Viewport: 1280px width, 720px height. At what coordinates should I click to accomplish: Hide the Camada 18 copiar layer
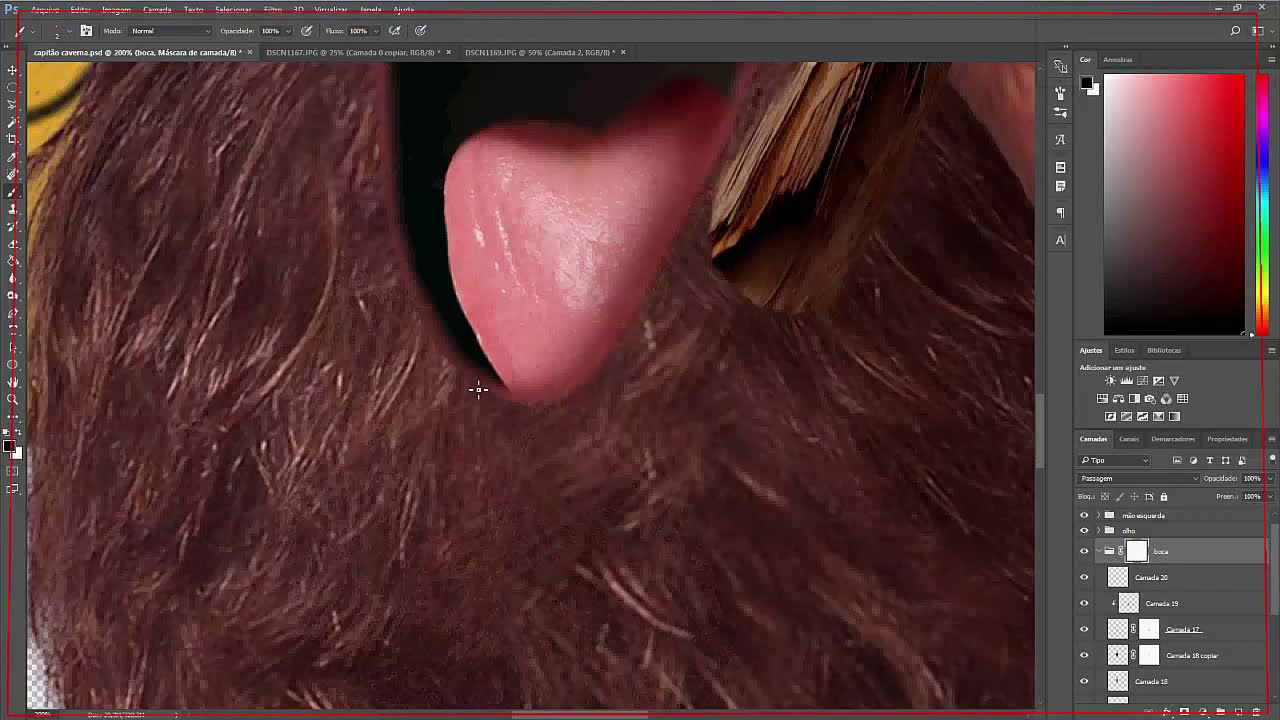(1084, 655)
